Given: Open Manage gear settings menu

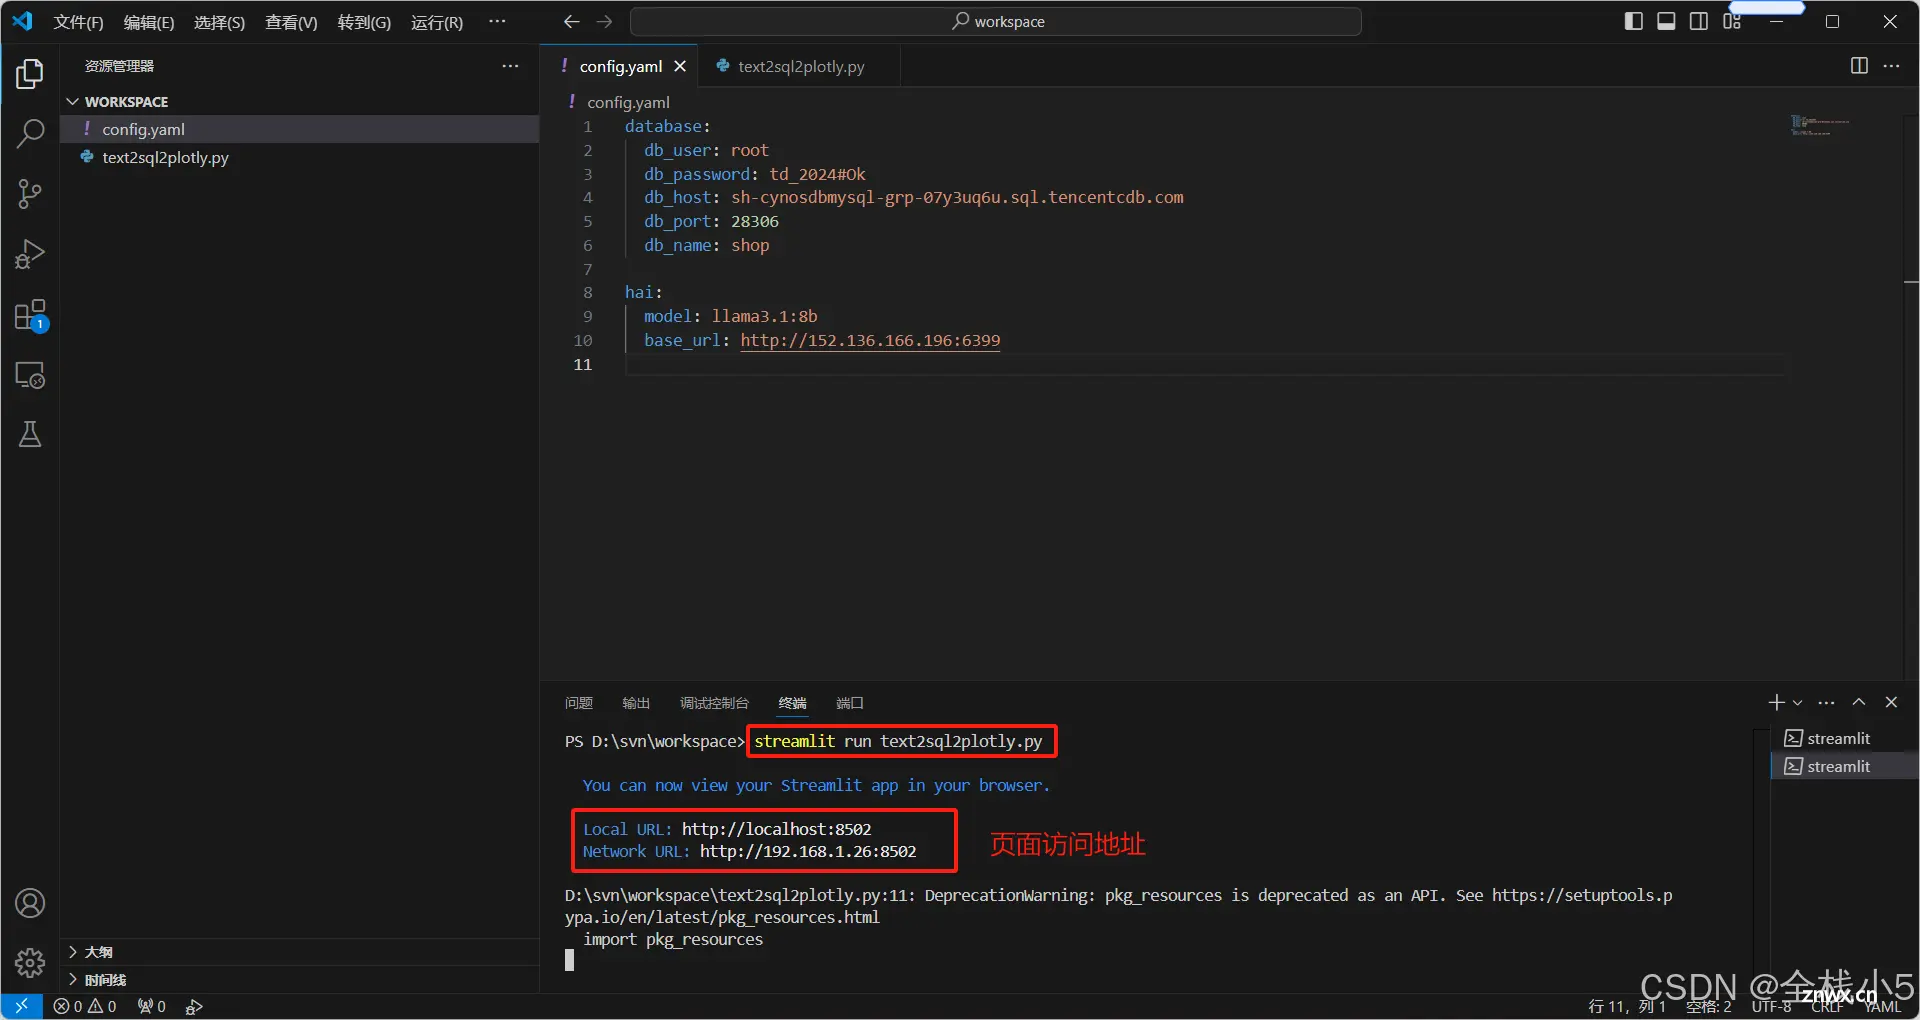Looking at the screenshot, I should click(x=30, y=963).
